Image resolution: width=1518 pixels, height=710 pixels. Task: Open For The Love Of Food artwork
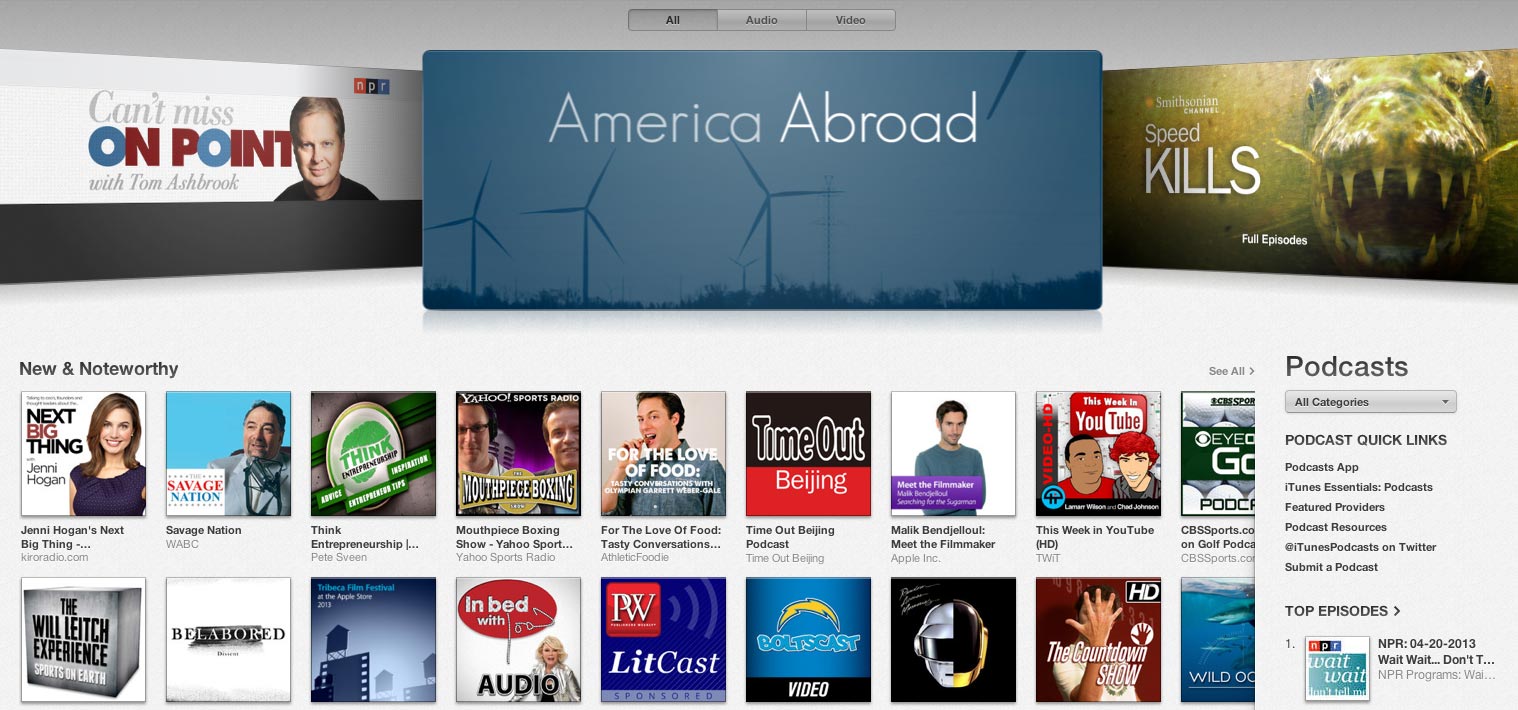coord(663,454)
